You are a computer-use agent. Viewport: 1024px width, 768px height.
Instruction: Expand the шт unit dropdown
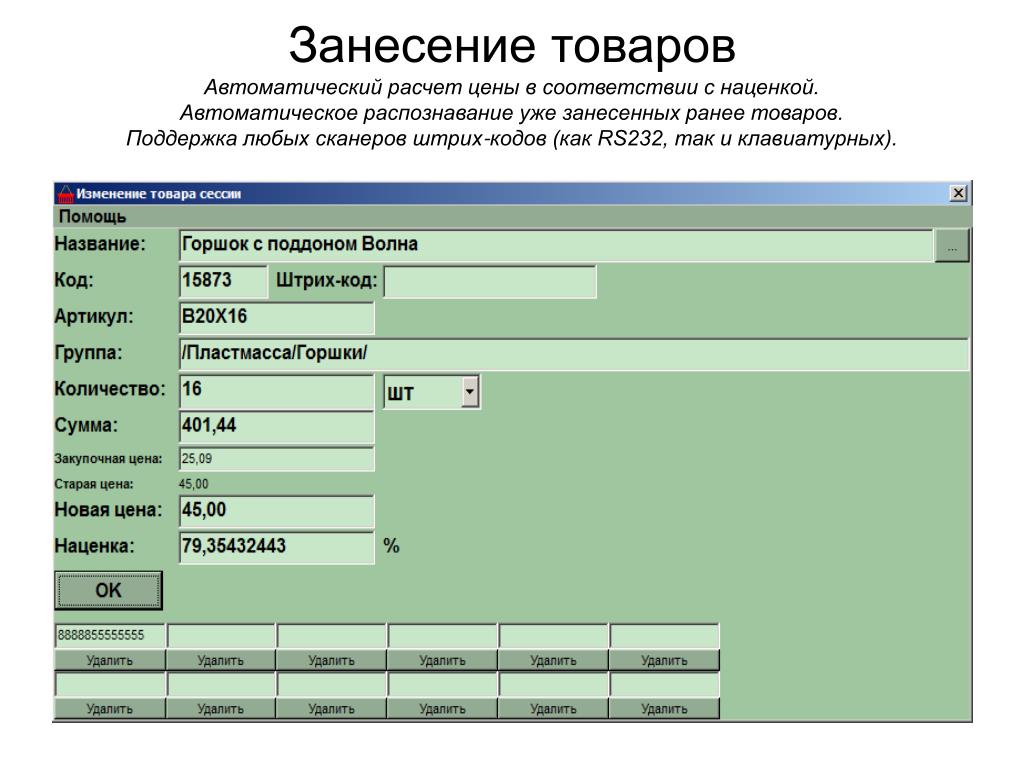[x=470, y=392]
